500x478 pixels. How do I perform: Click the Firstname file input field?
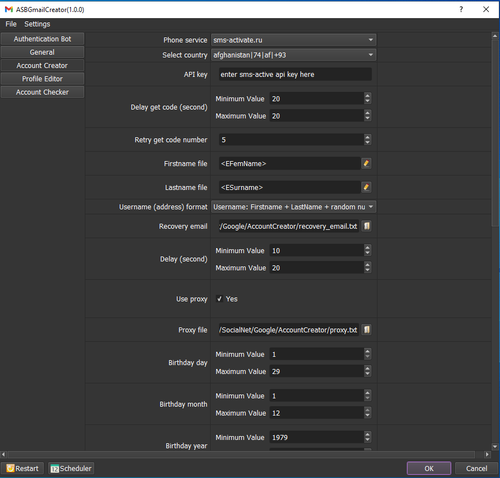click(289, 164)
